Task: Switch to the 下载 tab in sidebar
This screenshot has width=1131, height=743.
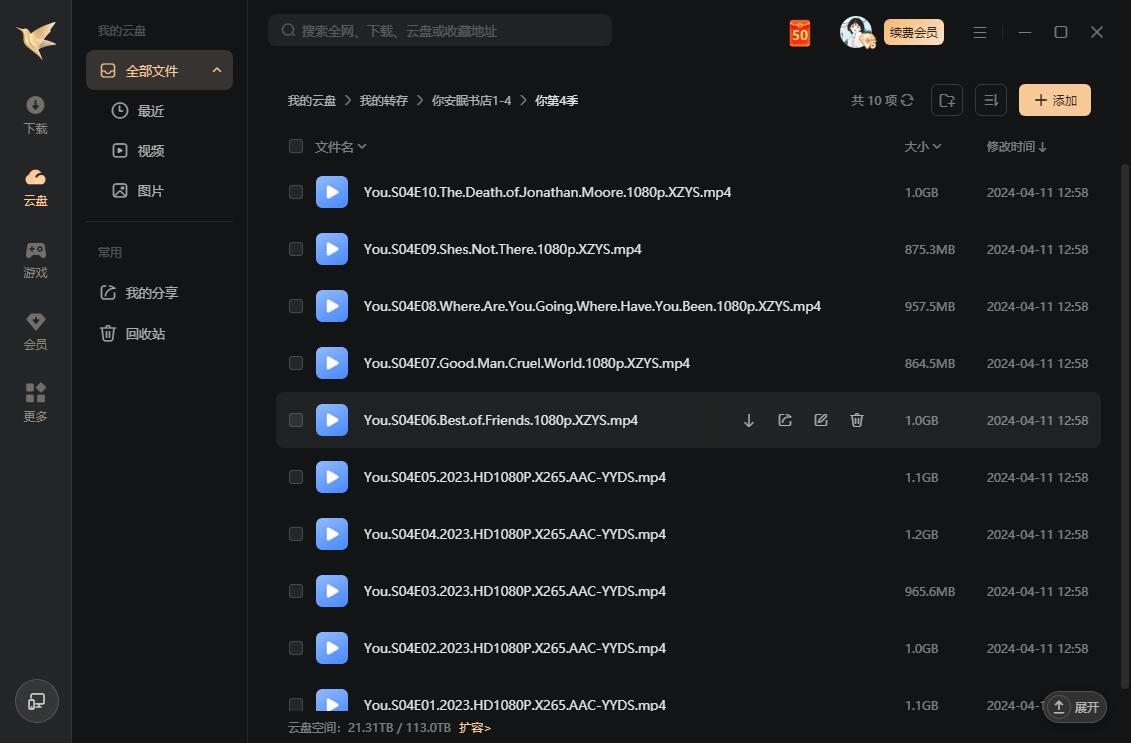Action: tap(35, 115)
